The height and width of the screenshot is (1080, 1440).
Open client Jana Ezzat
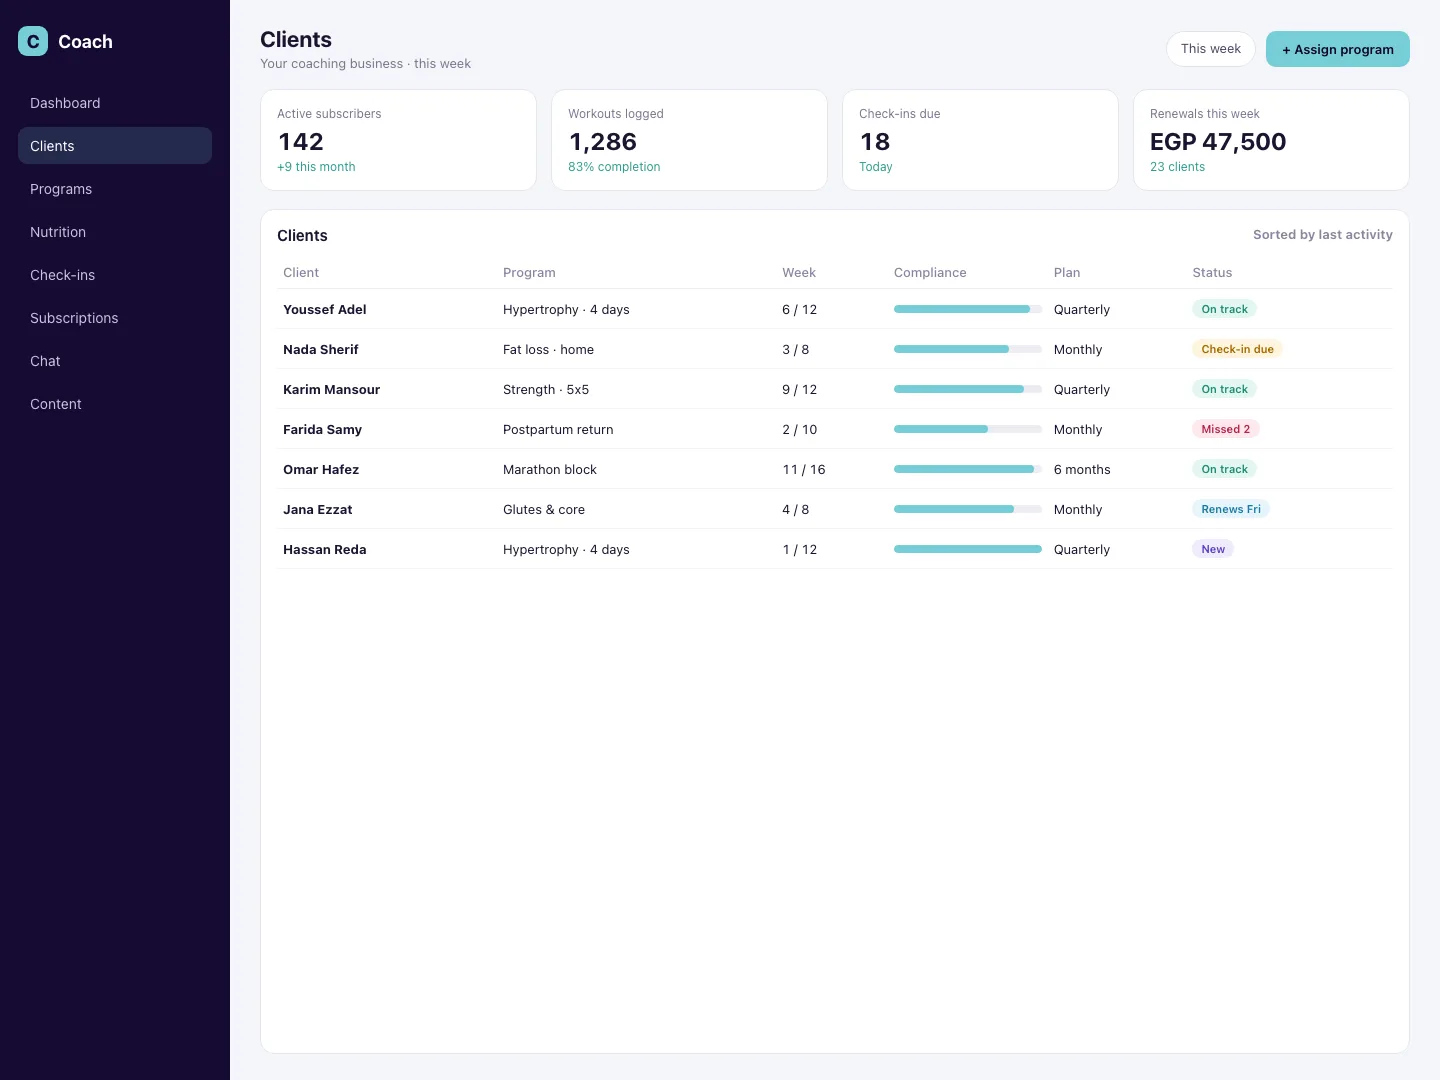pyautogui.click(x=318, y=509)
